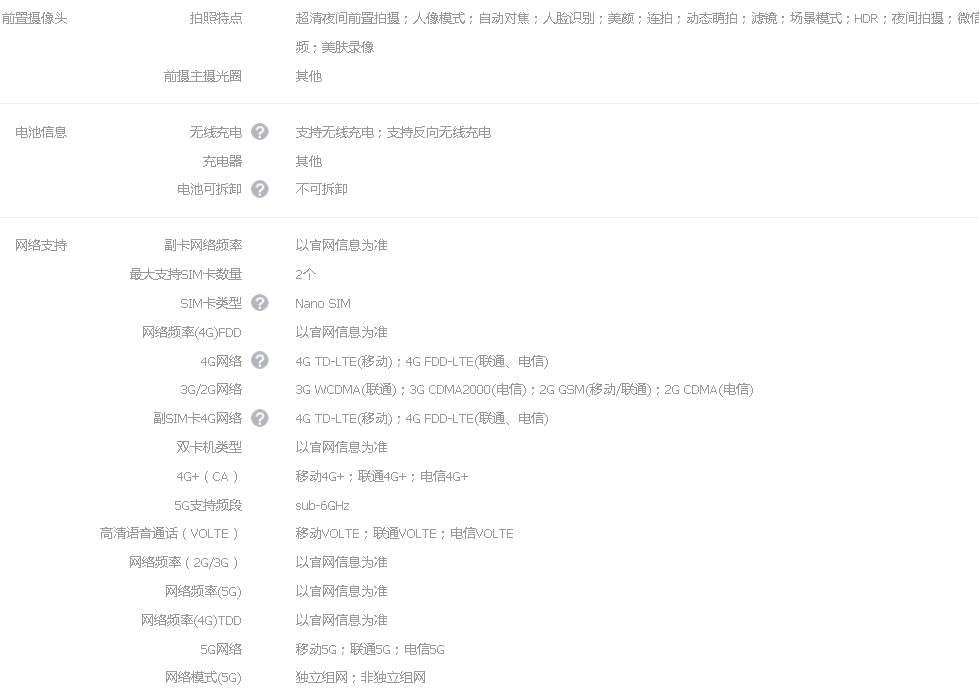
Task: Select the 充电器 label
Action: 222,161
